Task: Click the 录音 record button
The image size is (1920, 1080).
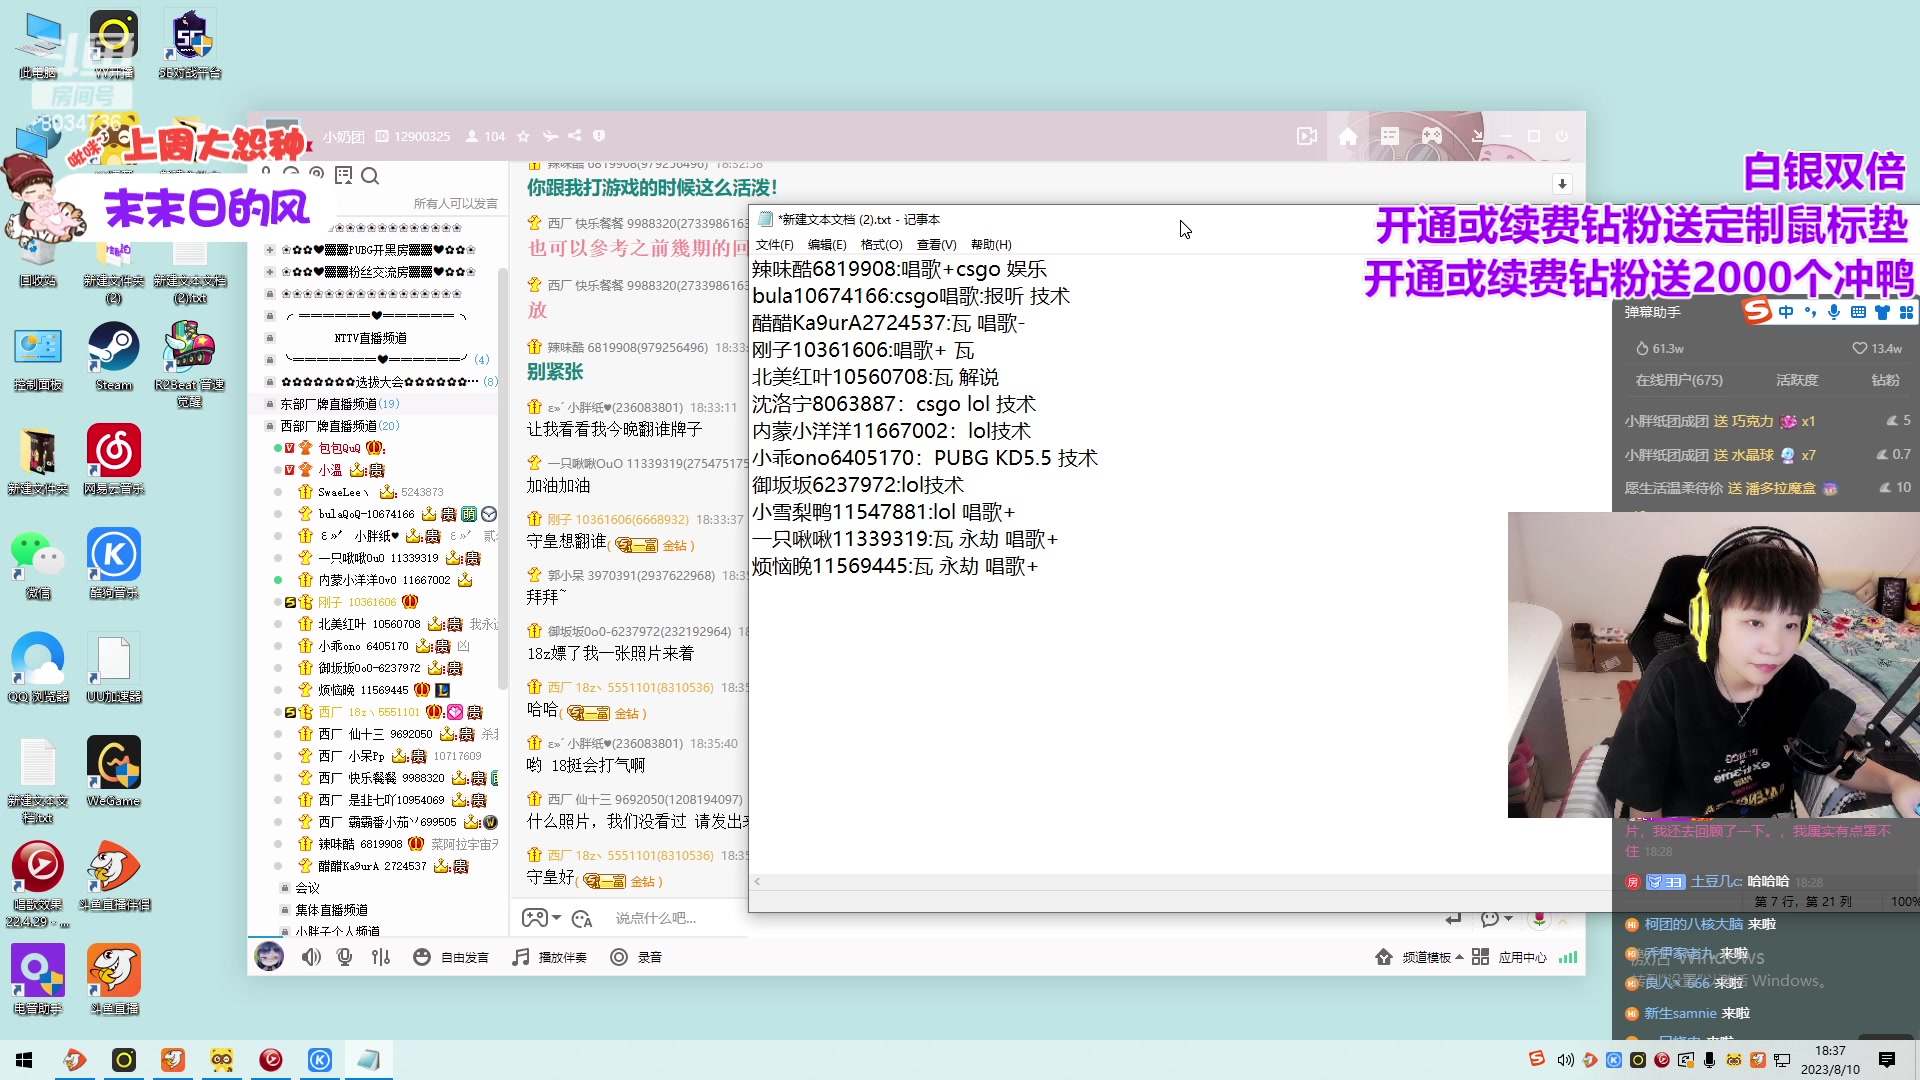Action: coord(636,957)
